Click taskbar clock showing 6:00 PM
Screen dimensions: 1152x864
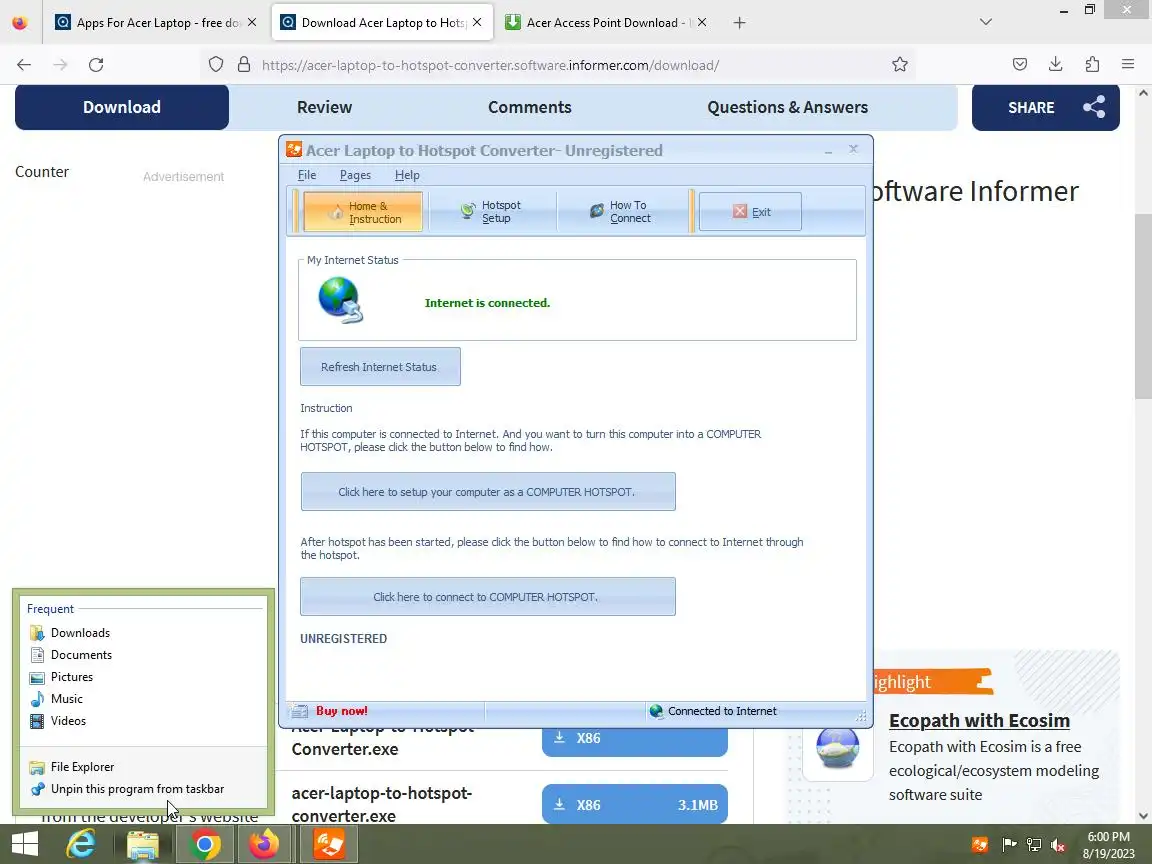coord(1108,845)
